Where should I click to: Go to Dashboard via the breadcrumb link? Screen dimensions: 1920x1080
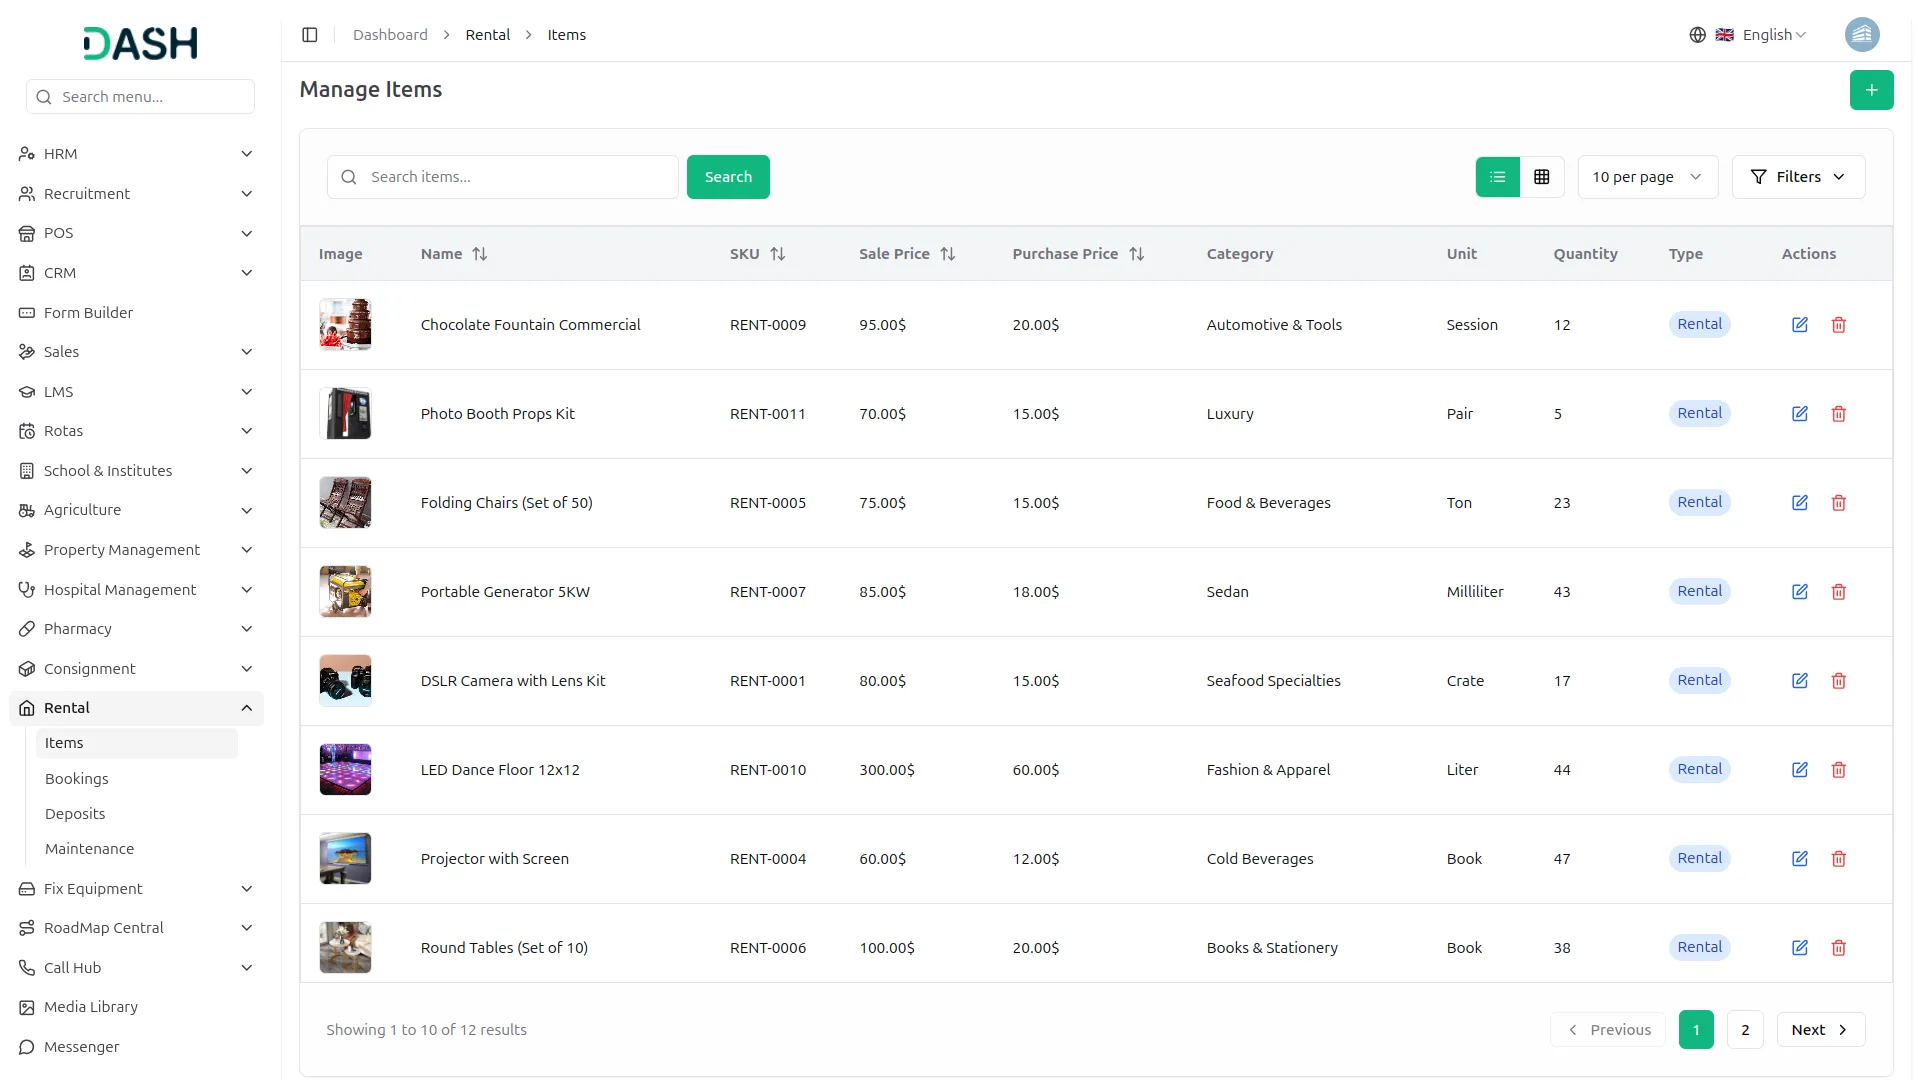pyautogui.click(x=390, y=34)
